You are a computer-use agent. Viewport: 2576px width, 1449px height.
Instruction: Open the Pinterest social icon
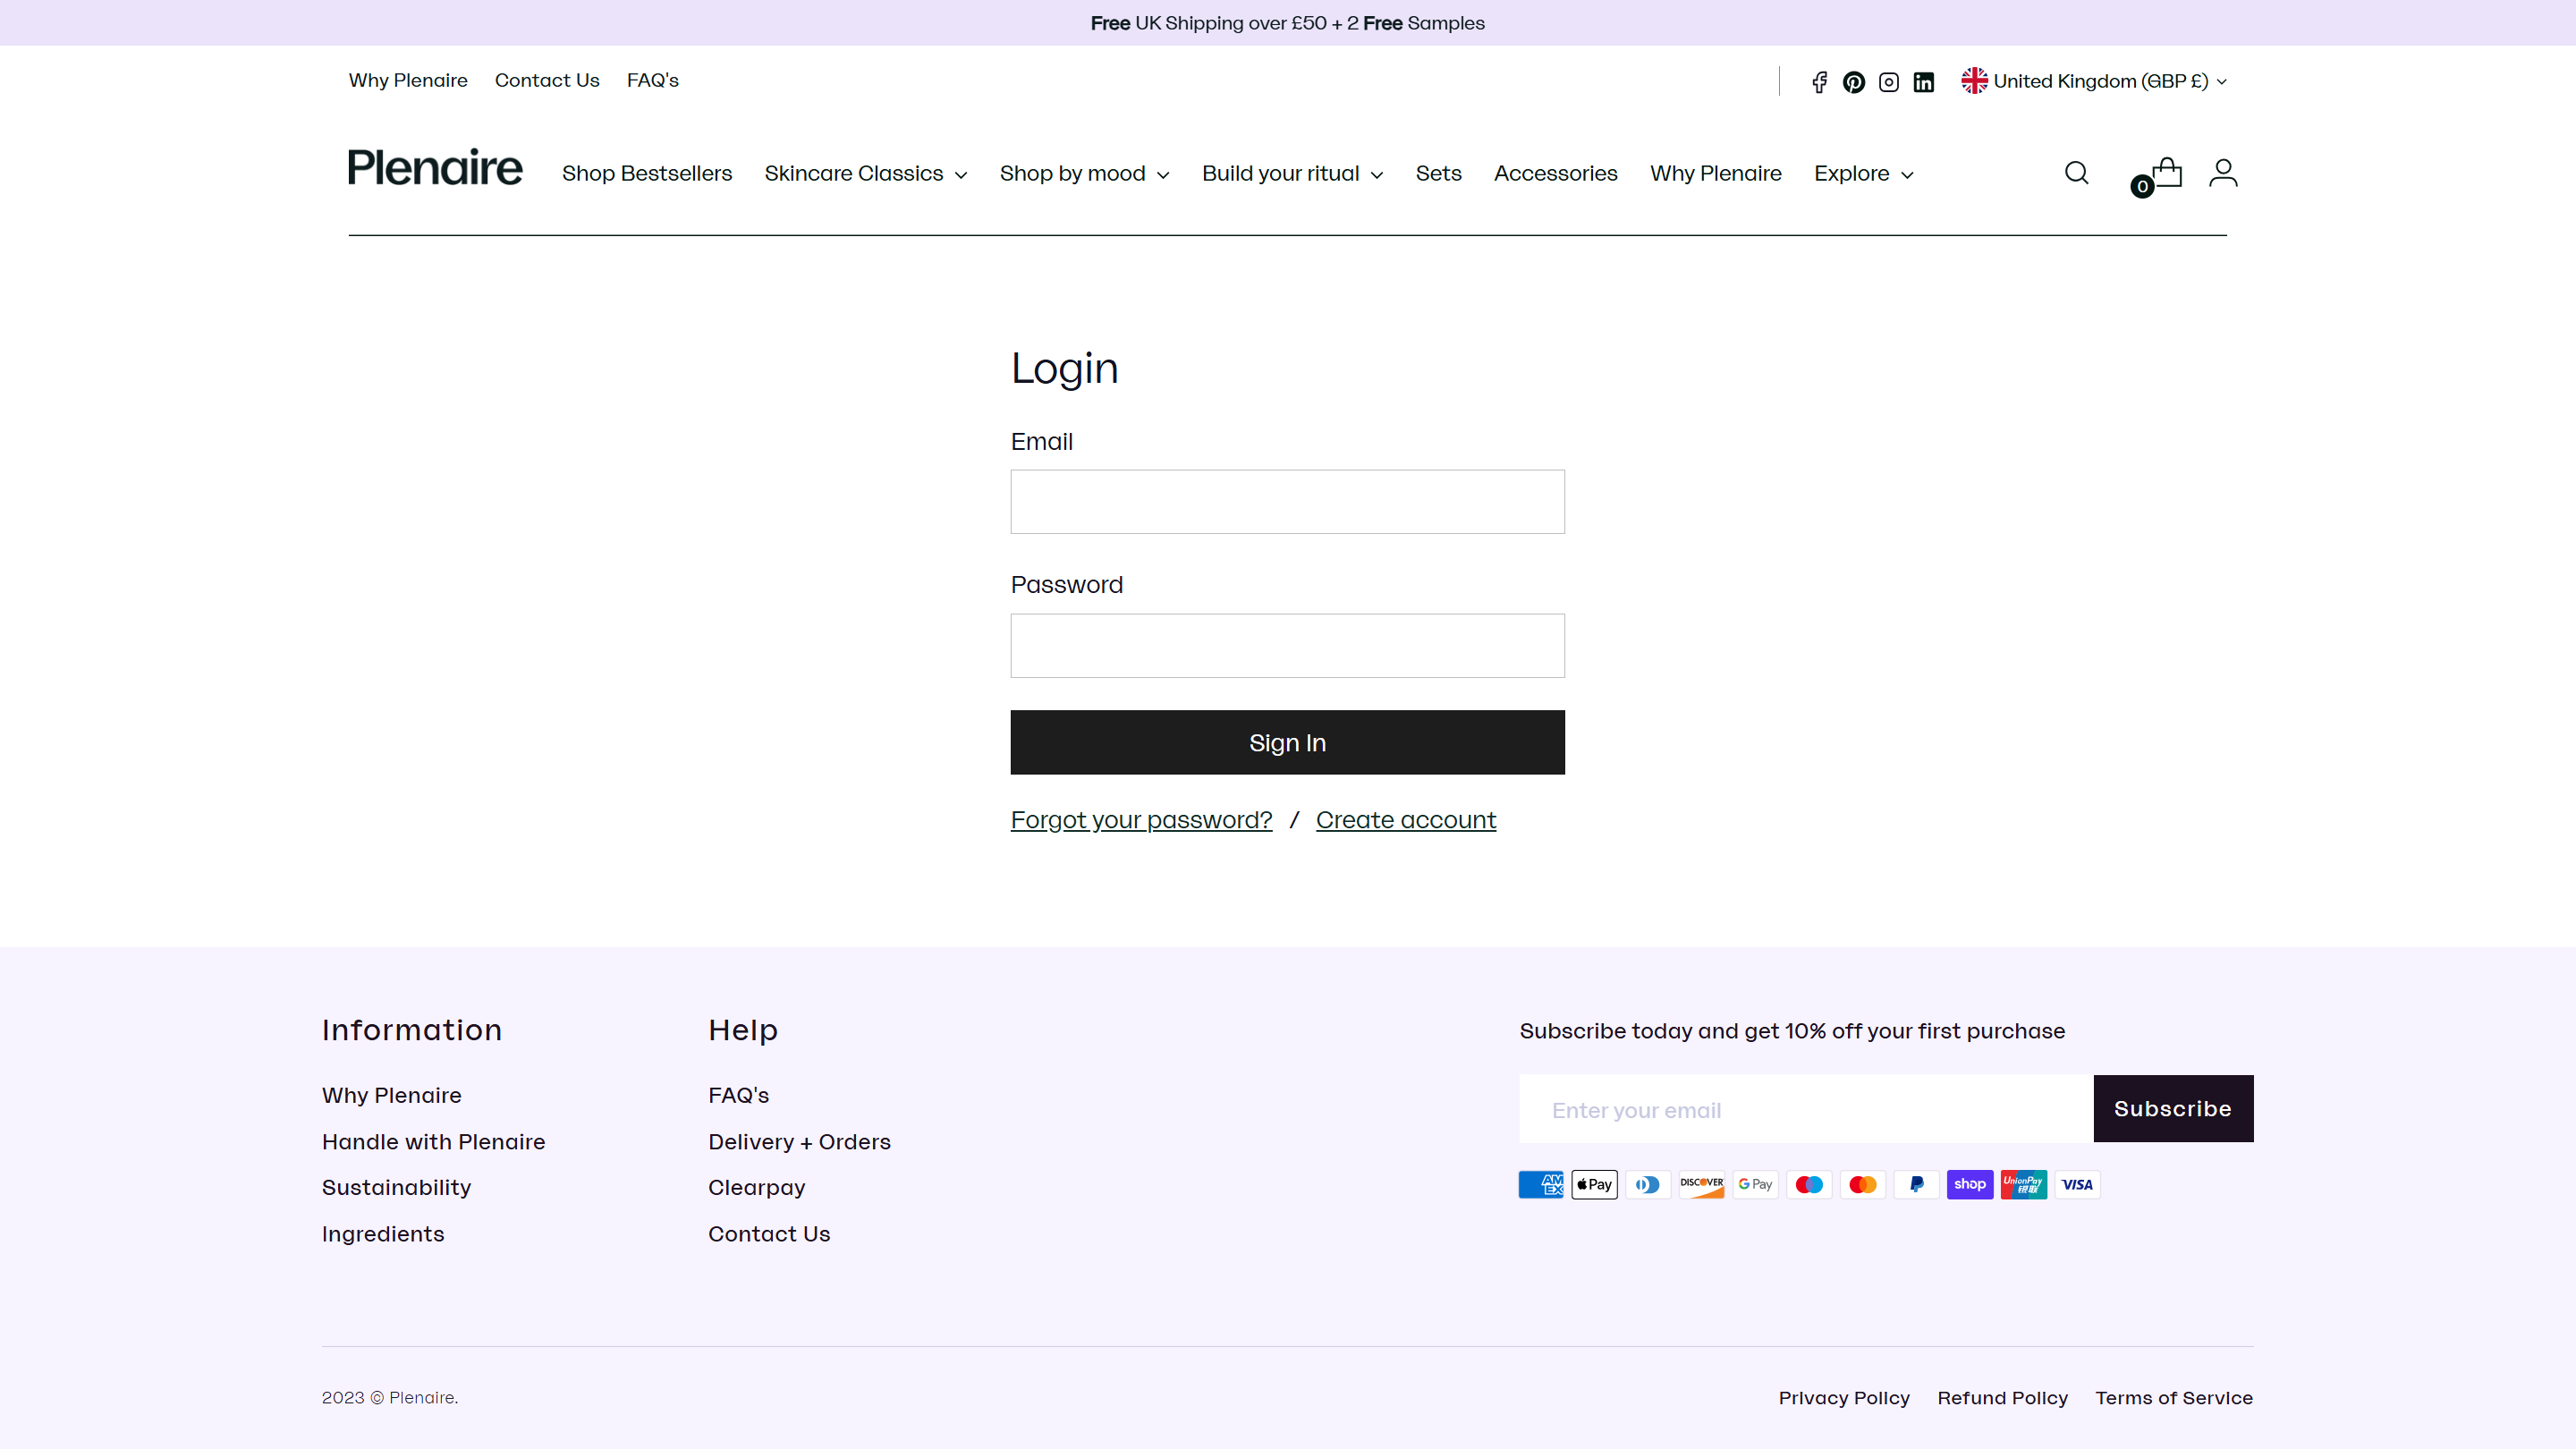point(1854,82)
